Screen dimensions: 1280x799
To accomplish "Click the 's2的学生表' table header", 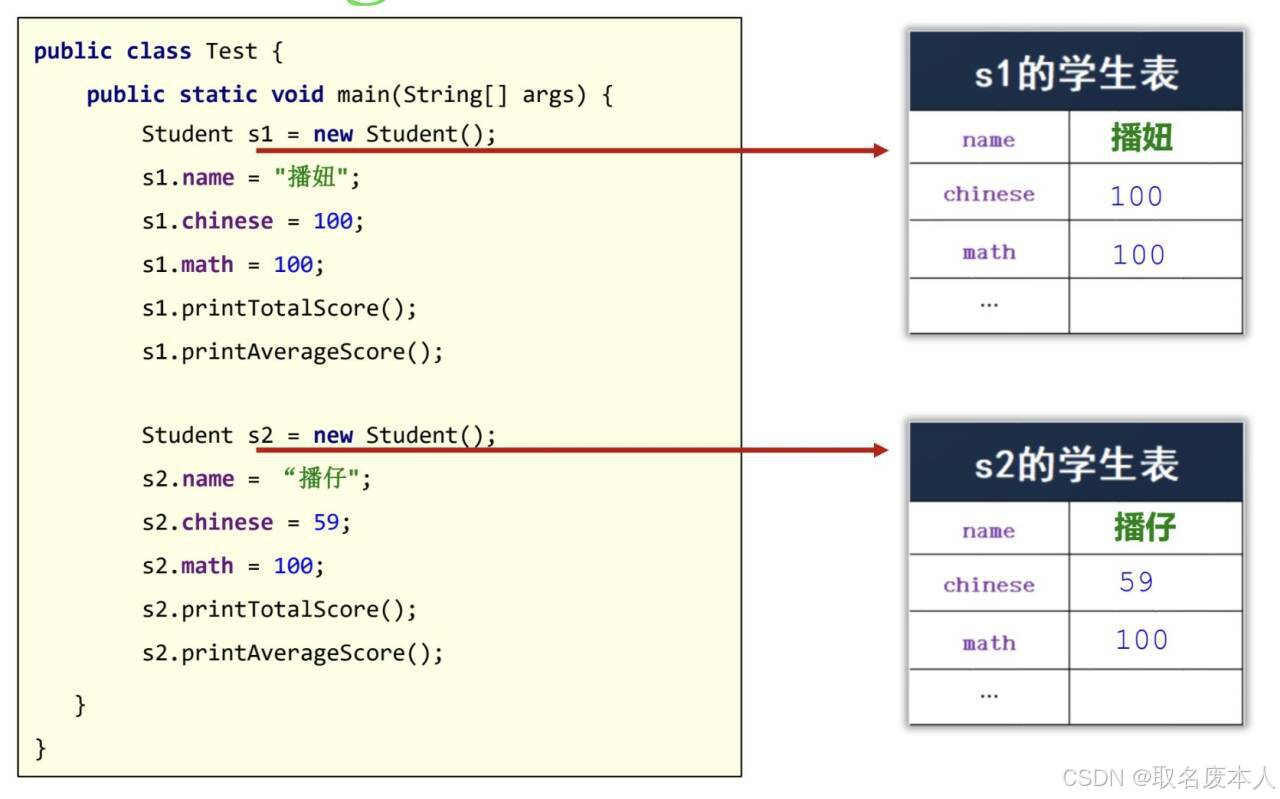I will tap(1076, 463).
